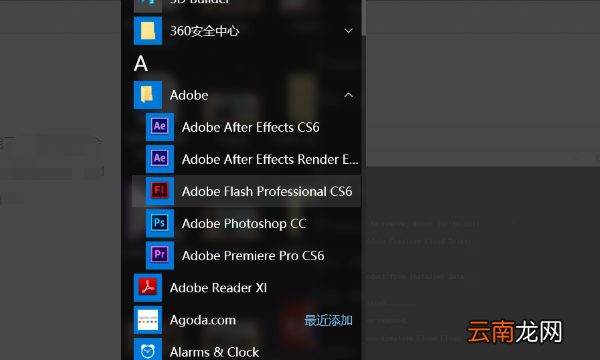This screenshot has height=360, width=600.
Task: Expand the 360安全中心 folder chevron
Action: click(348, 31)
